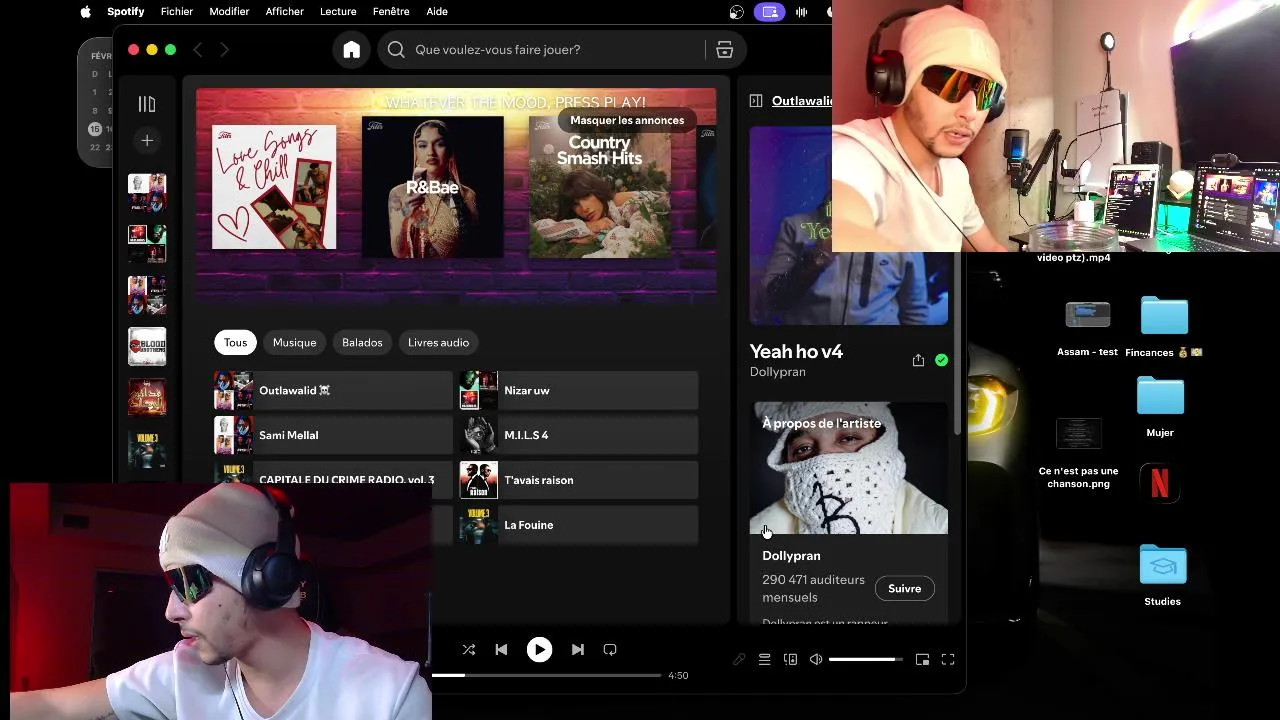Open the mini player
This screenshot has height=720, width=1280.
pos(922,660)
